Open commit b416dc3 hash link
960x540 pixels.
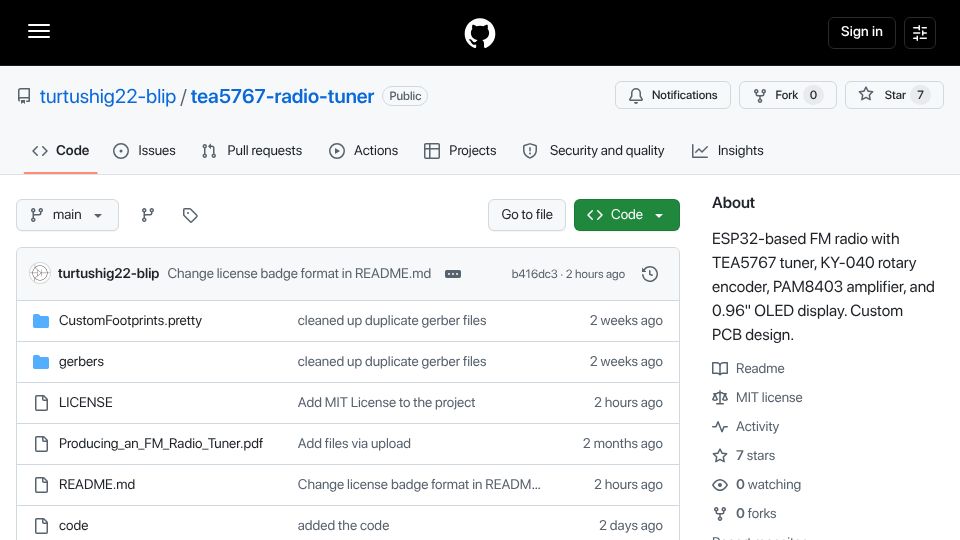(x=534, y=274)
